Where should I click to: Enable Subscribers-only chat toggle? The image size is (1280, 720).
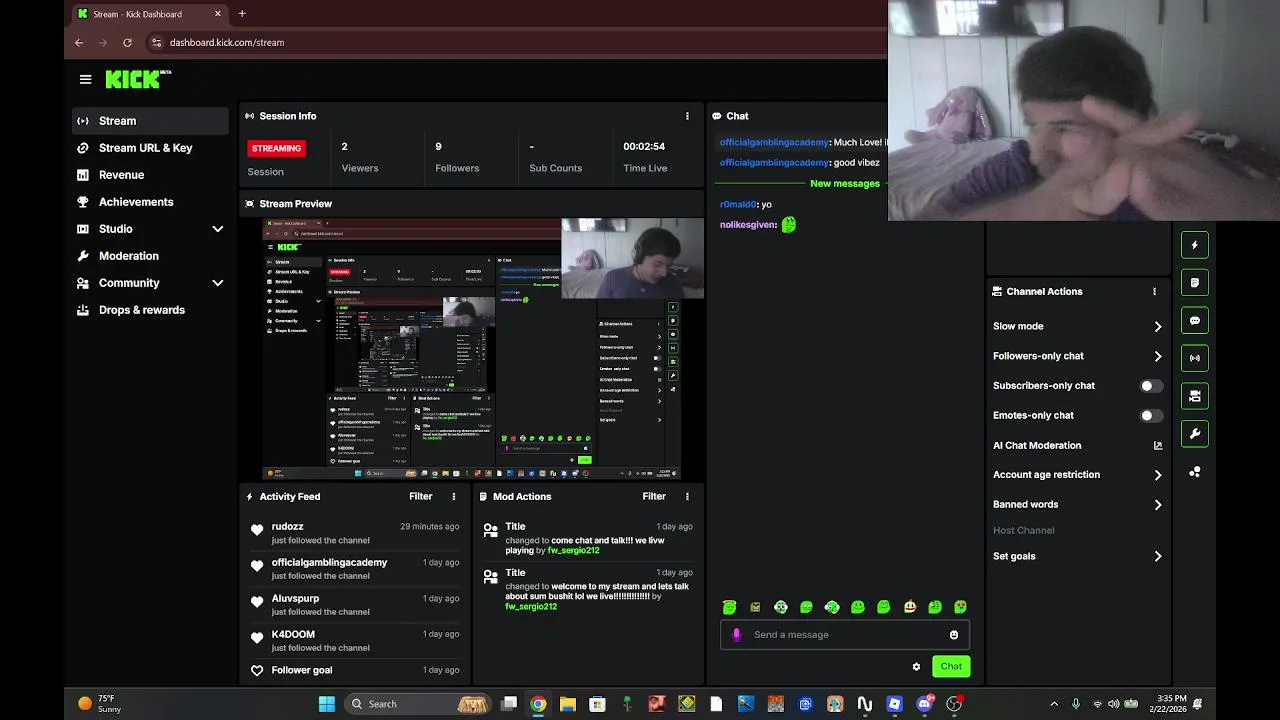[x=1151, y=386]
